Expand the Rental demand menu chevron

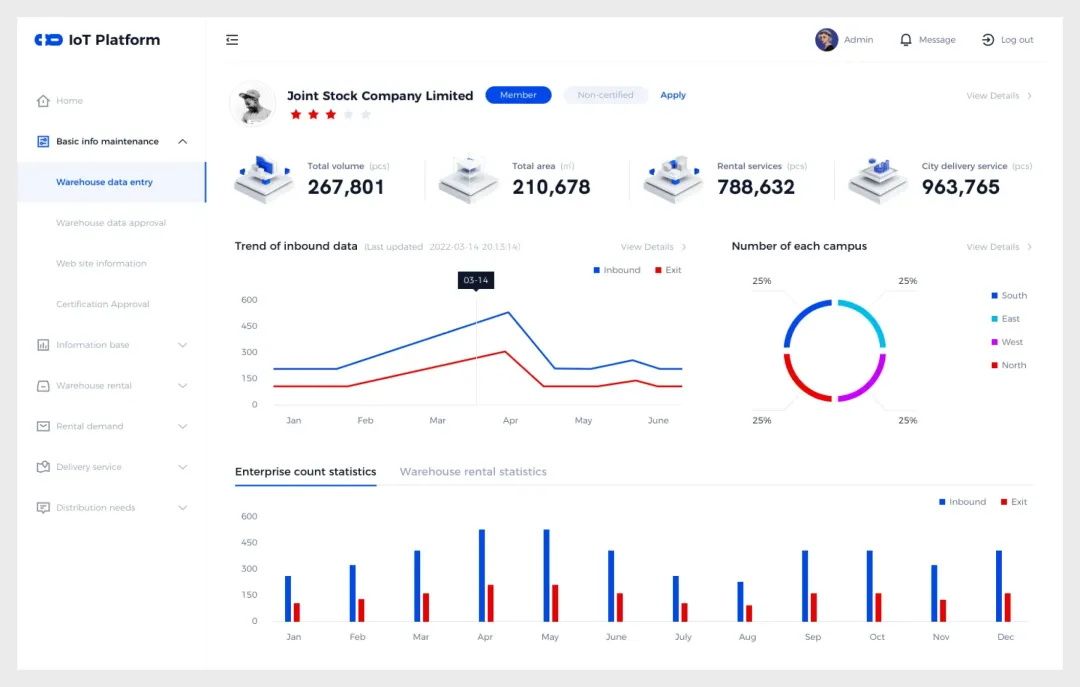[x=183, y=427]
